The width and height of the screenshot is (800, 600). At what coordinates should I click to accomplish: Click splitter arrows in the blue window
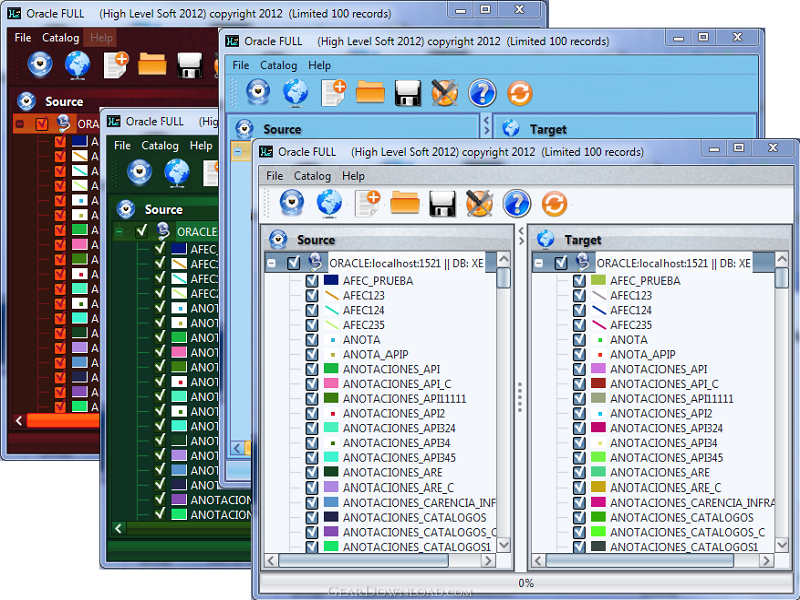point(486,125)
